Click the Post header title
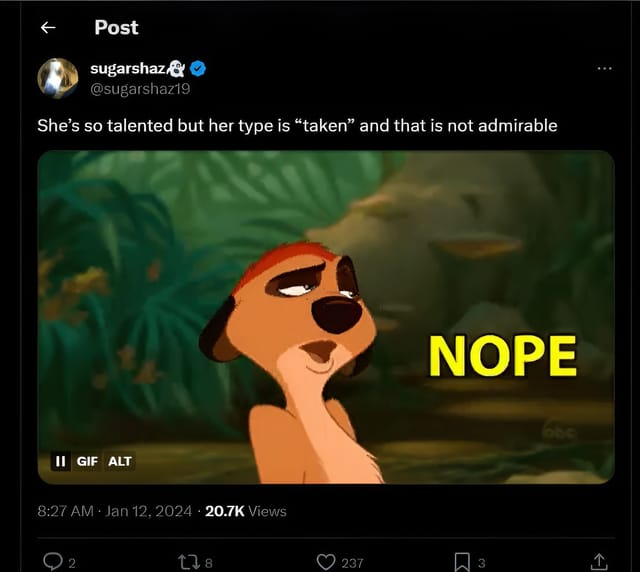 coord(116,28)
